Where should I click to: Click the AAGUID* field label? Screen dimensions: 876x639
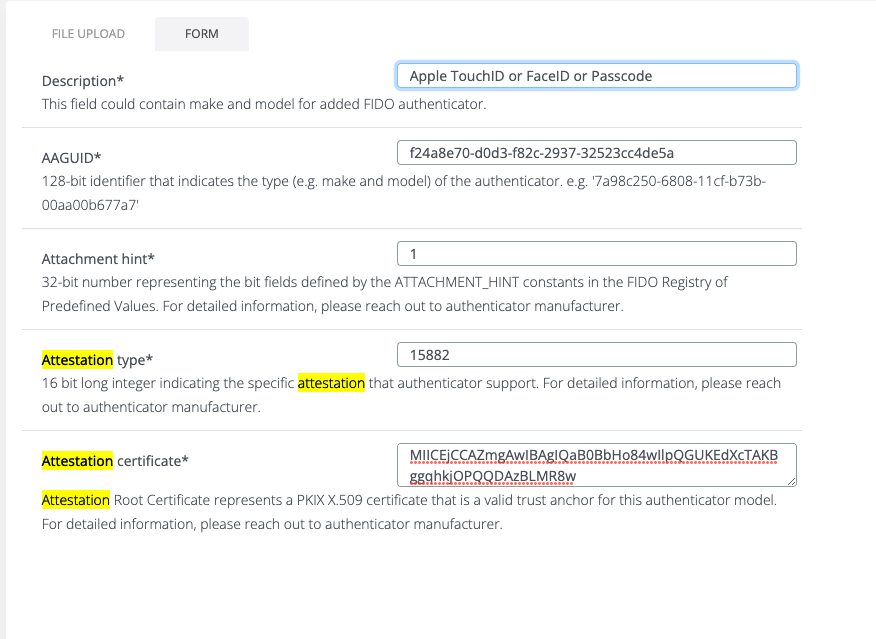[71, 158]
